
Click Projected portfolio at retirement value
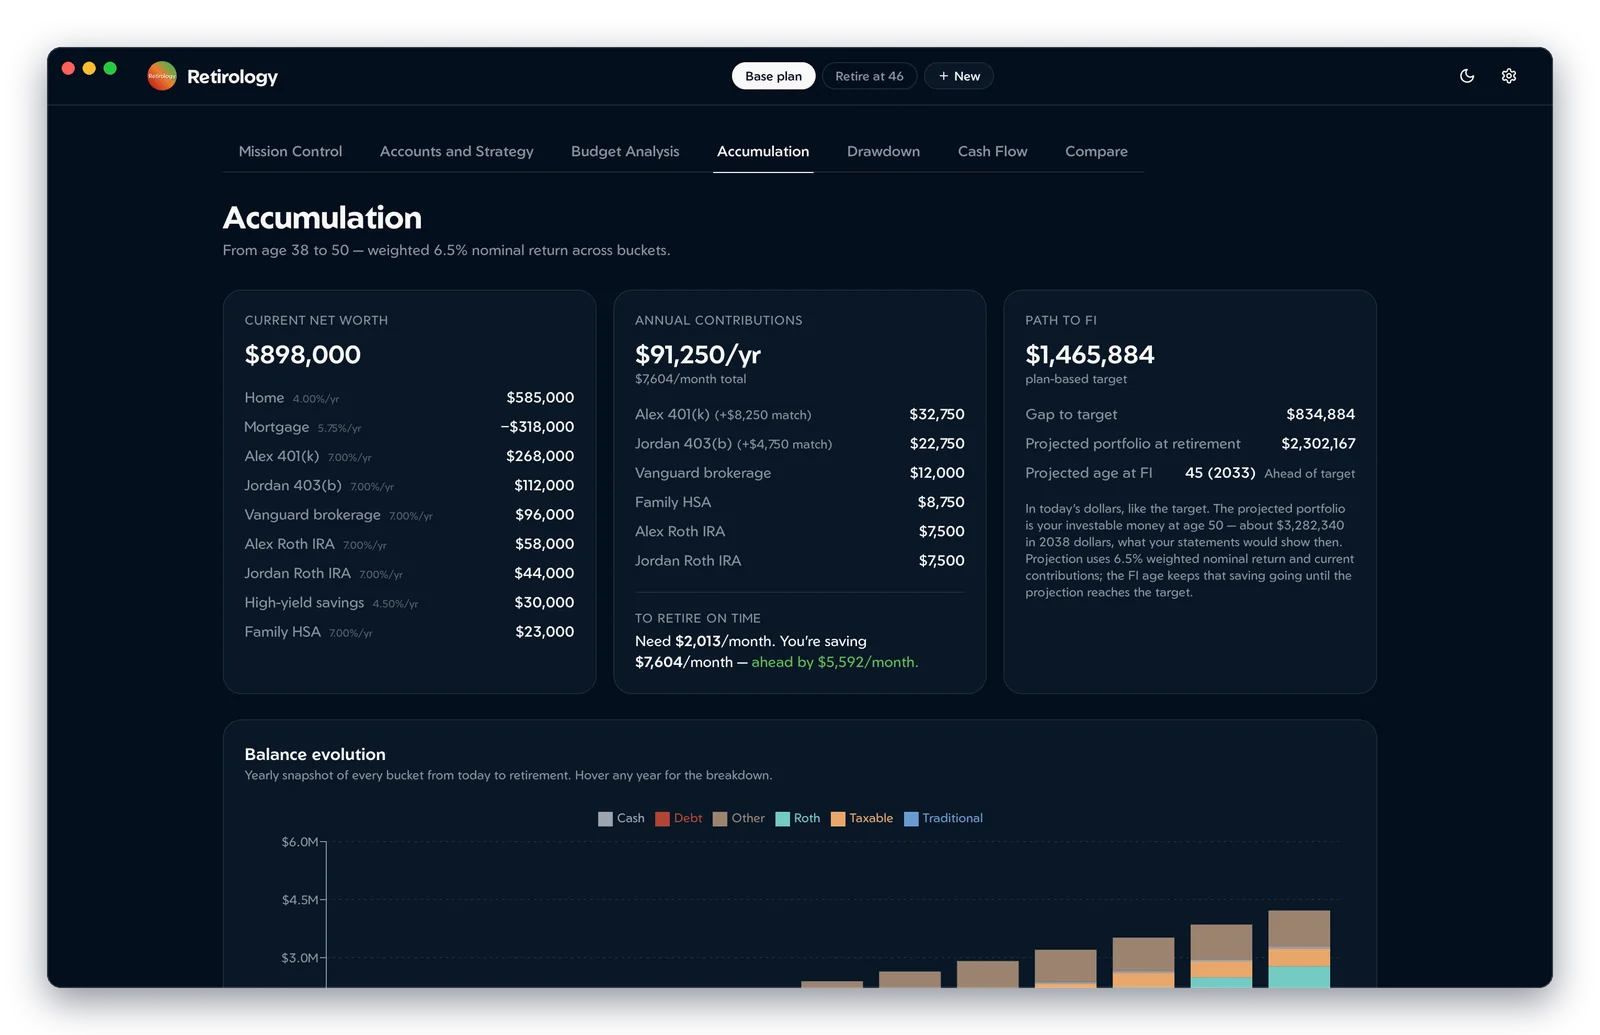1318,444
